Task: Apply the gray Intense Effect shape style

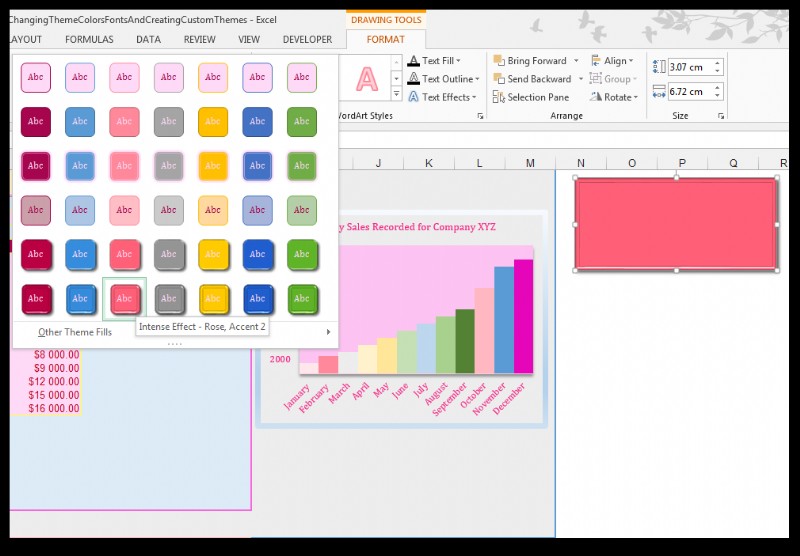Action: click(169, 298)
